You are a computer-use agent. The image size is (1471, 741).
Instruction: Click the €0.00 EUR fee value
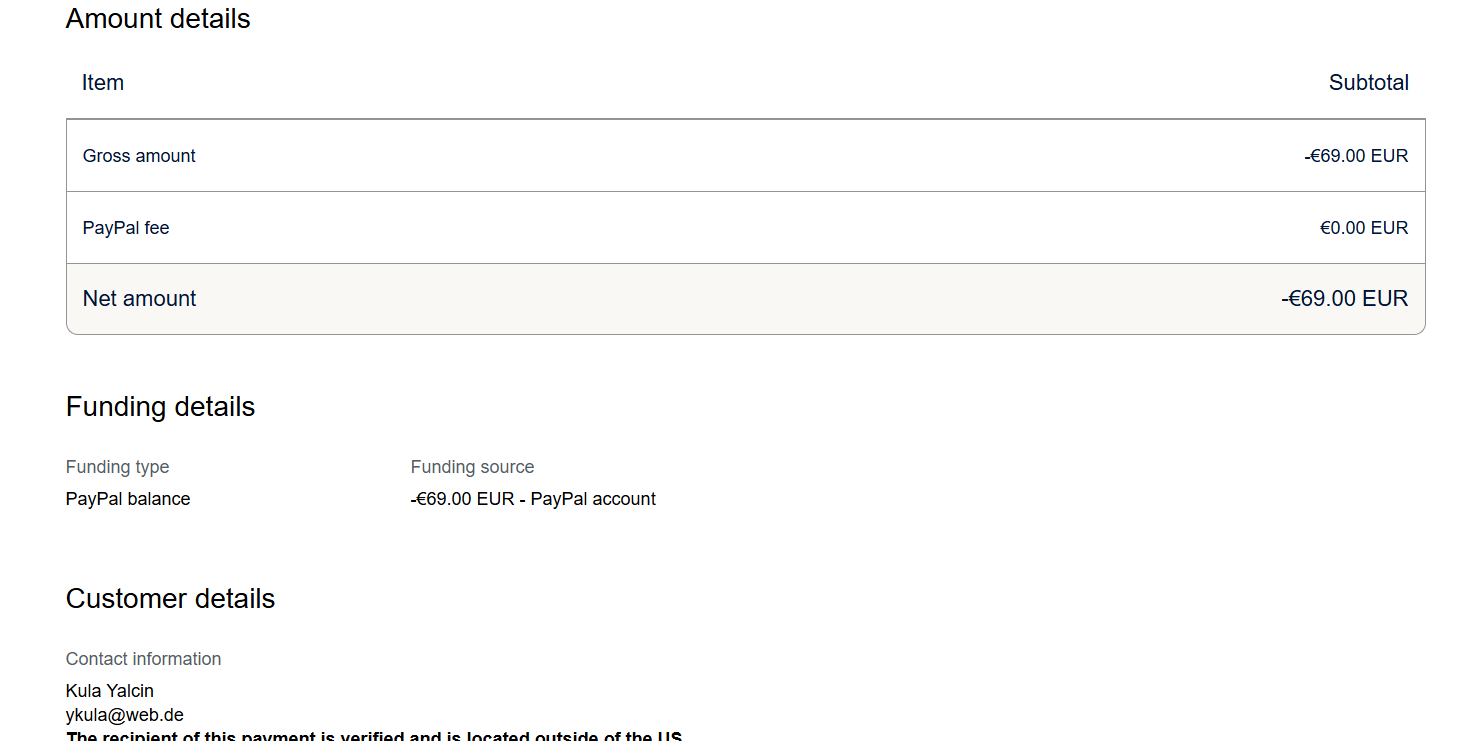click(x=1364, y=228)
